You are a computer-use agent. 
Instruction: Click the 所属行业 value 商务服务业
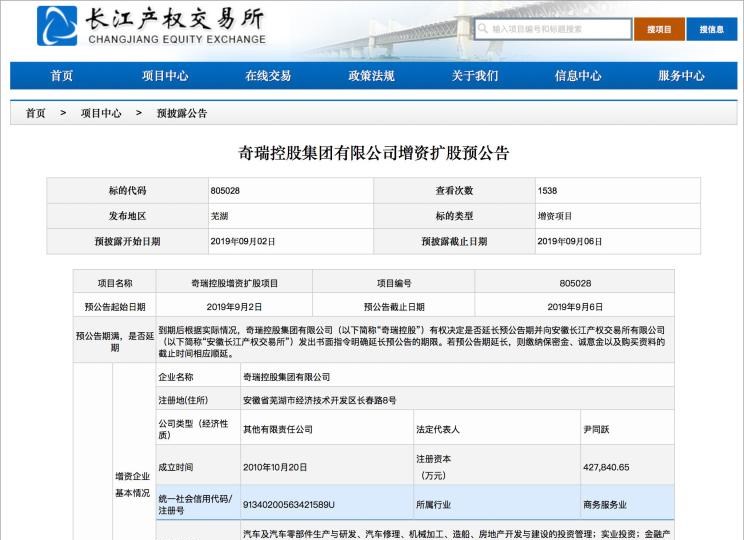tap(605, 505)
